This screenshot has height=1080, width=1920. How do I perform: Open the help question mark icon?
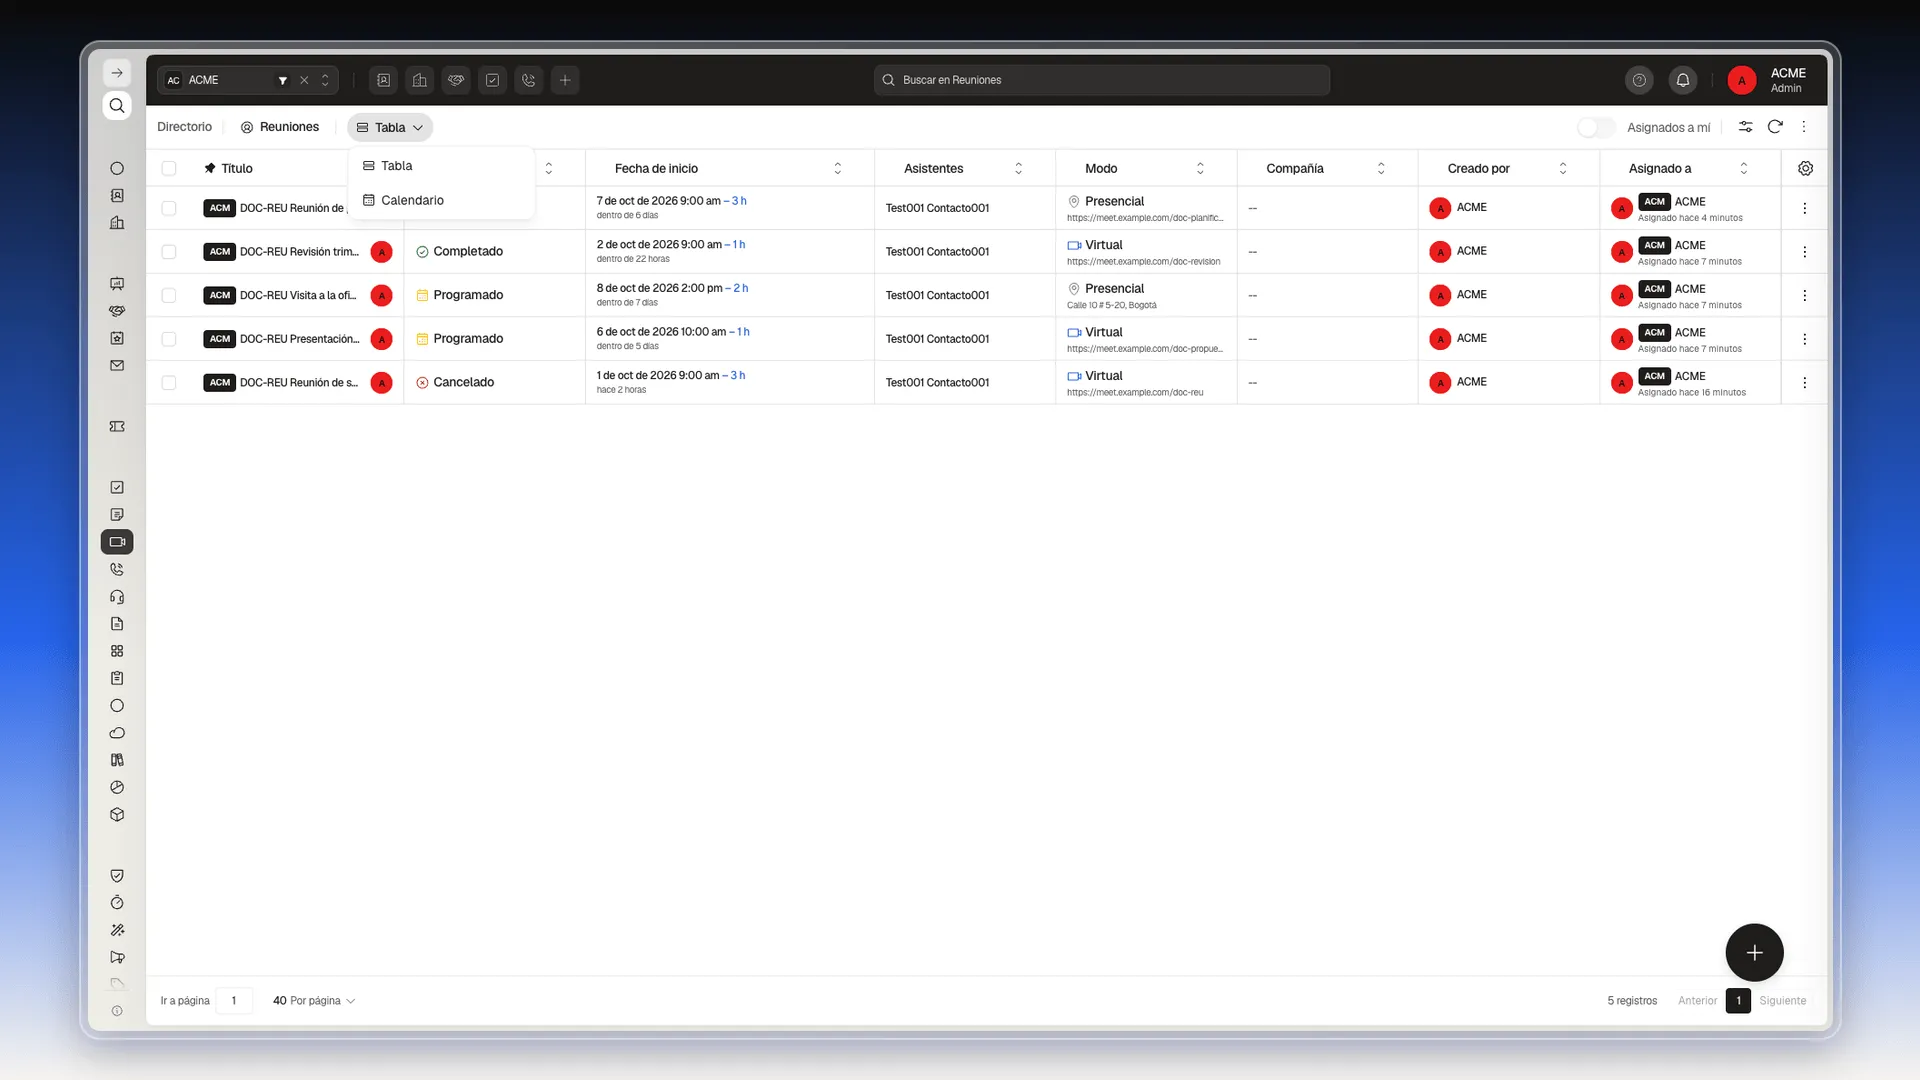click(1639, 80)
